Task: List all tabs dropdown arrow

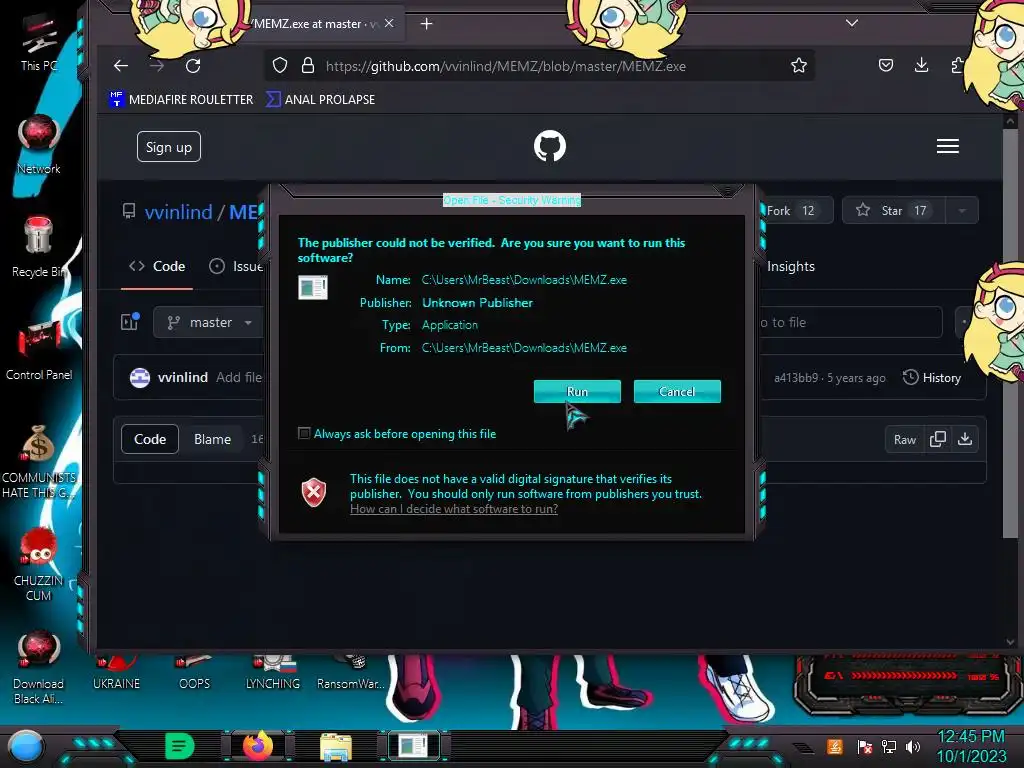Action: [x=852, y=23]
